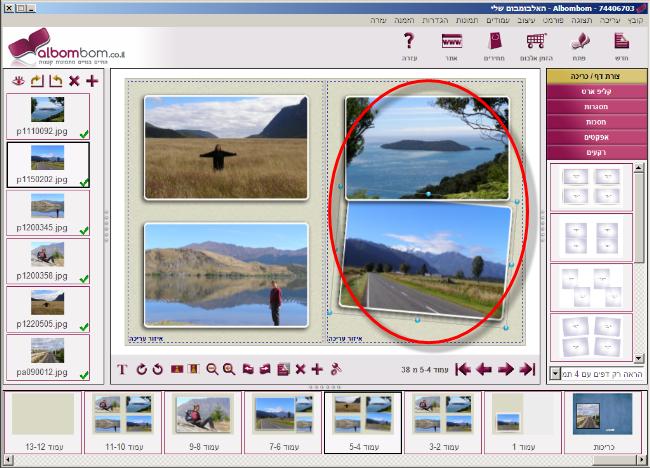Delete photo using X icon in photo panel
This screenshot has width=650, height=468.
point(74,80)
